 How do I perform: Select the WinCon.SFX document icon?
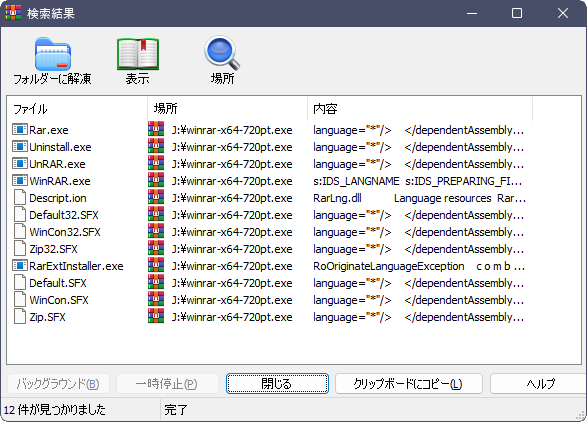point(20,300)
